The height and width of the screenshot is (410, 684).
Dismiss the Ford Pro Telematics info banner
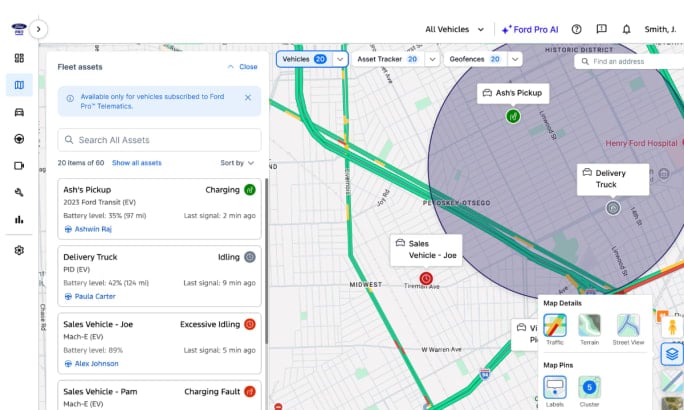[248, 97]
